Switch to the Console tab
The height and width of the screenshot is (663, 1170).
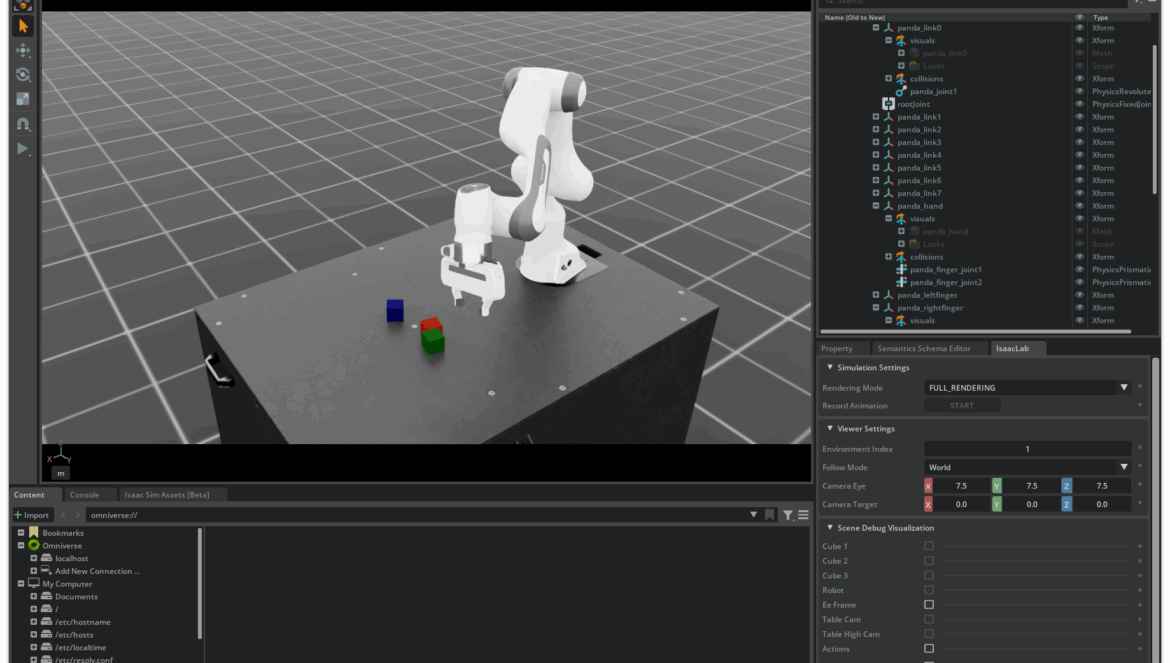tap(84, 495)
